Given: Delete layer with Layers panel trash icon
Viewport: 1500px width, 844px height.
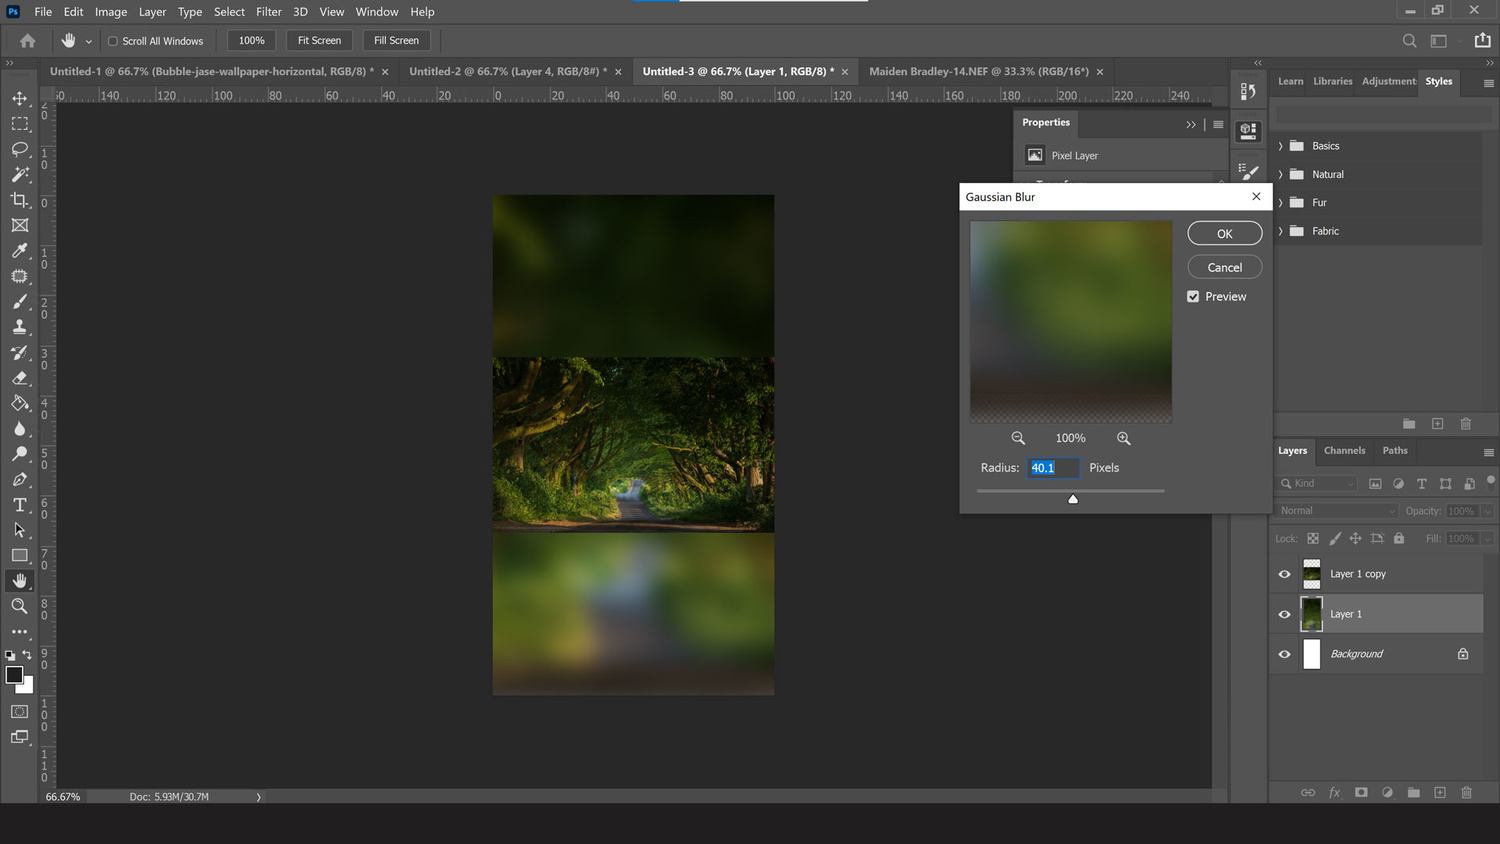Looking at the screenshot, I should (1466, 792).
